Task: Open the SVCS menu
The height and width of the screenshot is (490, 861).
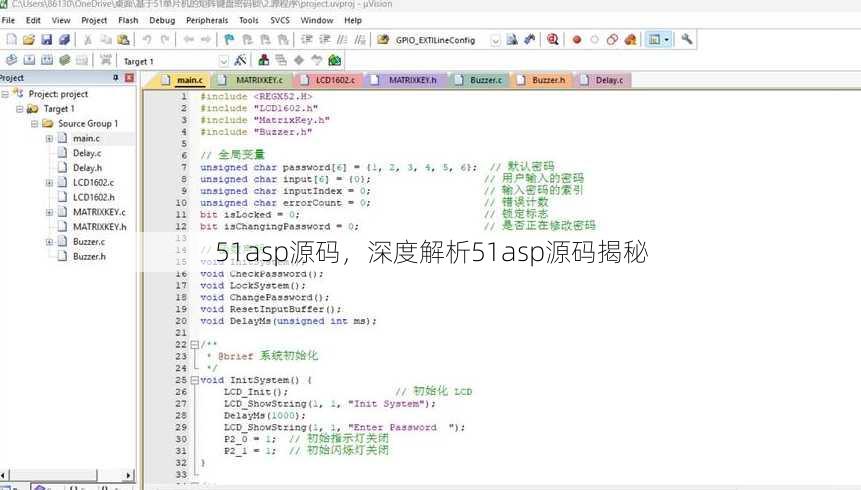Action: tap(279, 20)
